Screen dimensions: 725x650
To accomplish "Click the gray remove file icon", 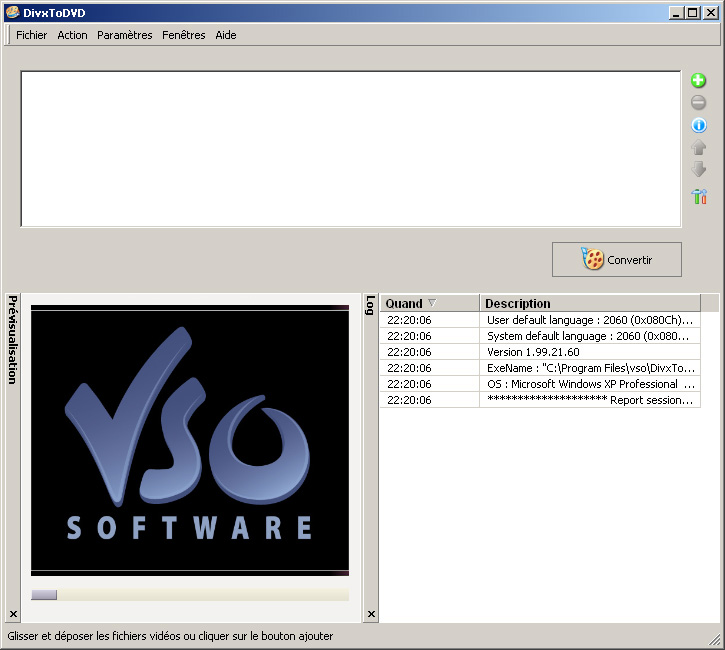I will click(x=698, y=102).
